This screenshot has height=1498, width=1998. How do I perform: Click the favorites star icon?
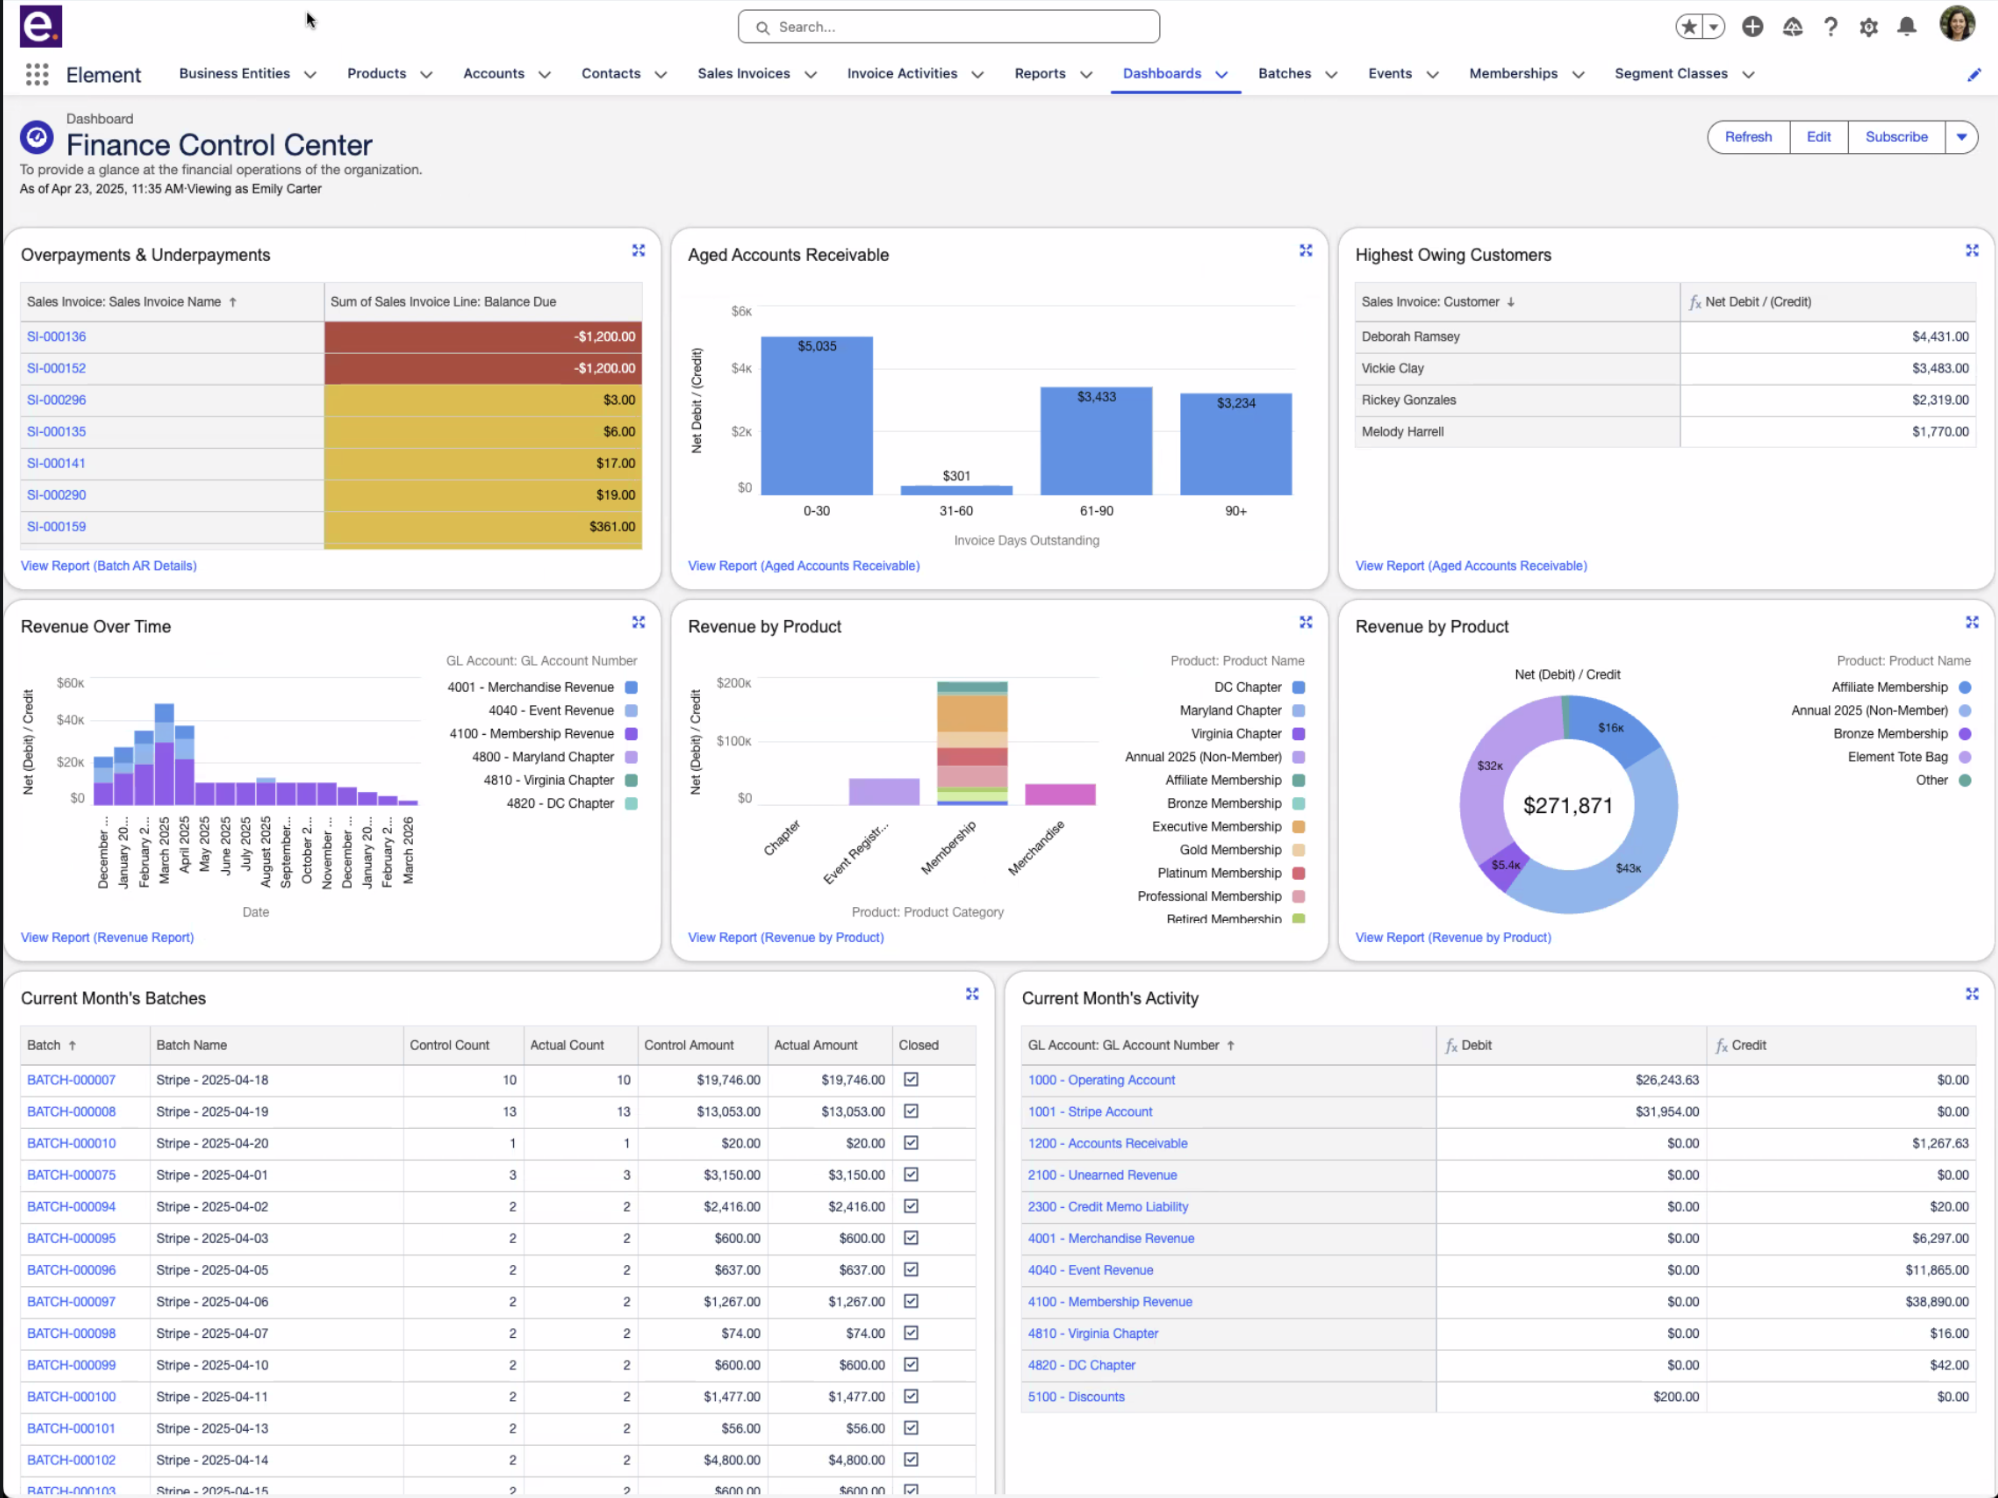pos(1689,27)
